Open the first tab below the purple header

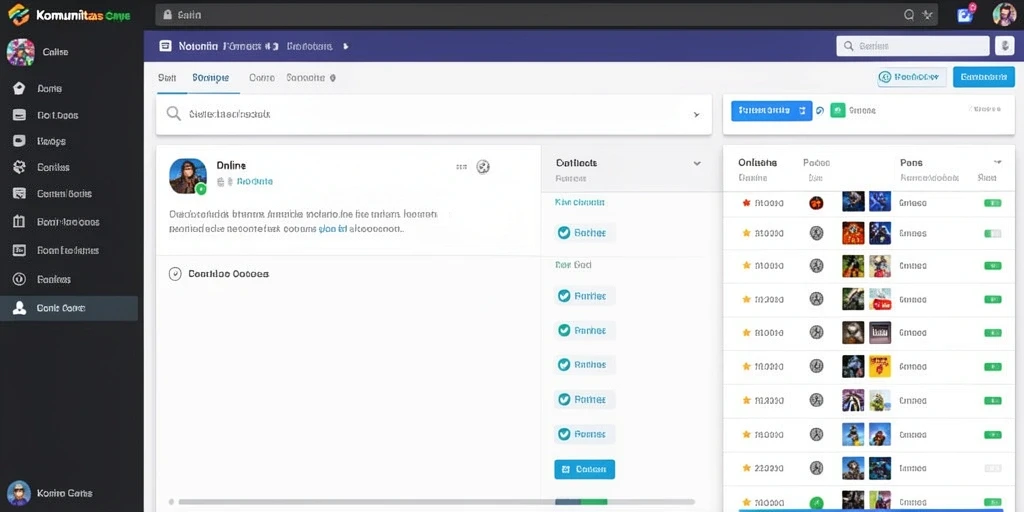(x=167, y=78)
